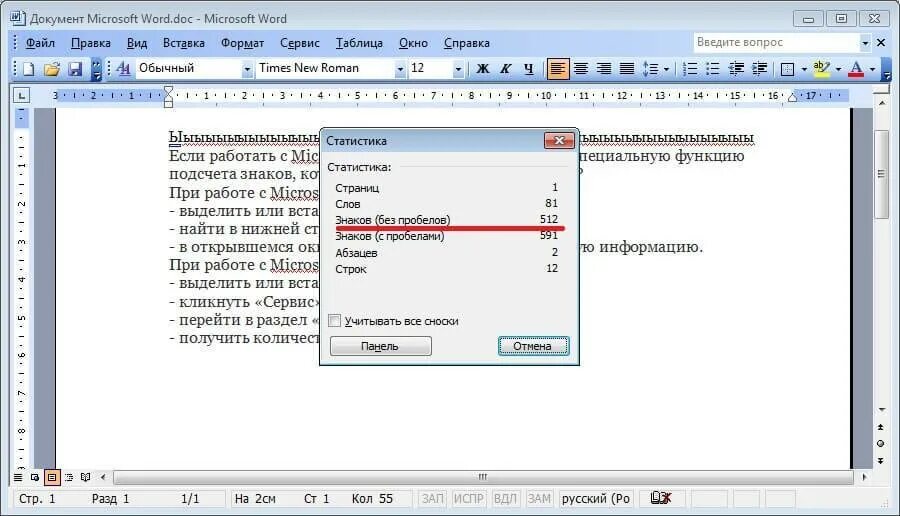Open the Вставка menu
This screenshot has width=900, height=516.
pos(184,43)
